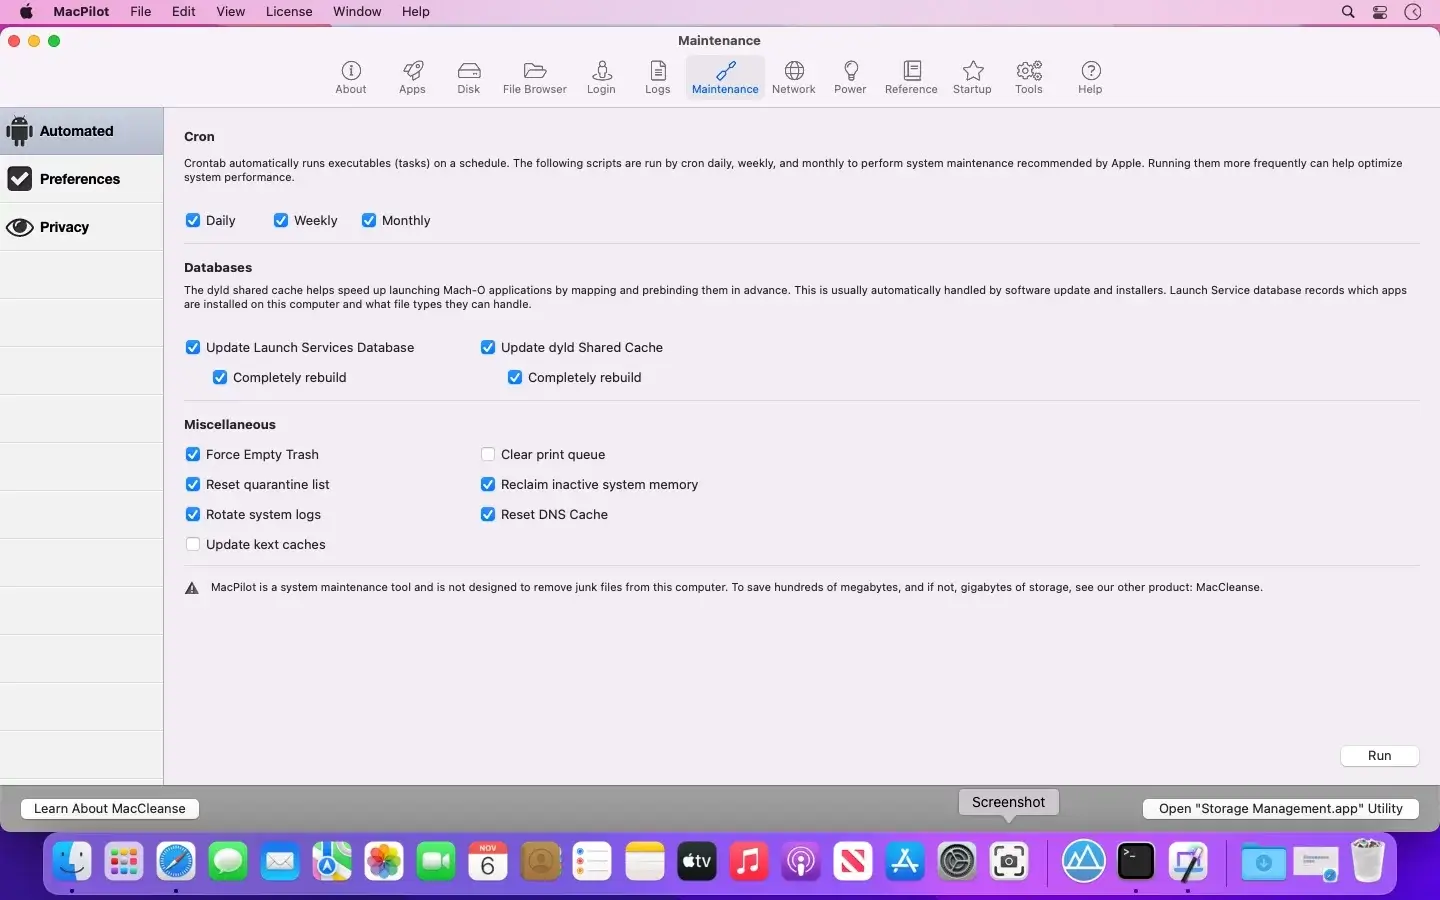Open the View menu
Viewport: 1440px width, 900px height.
(231, 12)
